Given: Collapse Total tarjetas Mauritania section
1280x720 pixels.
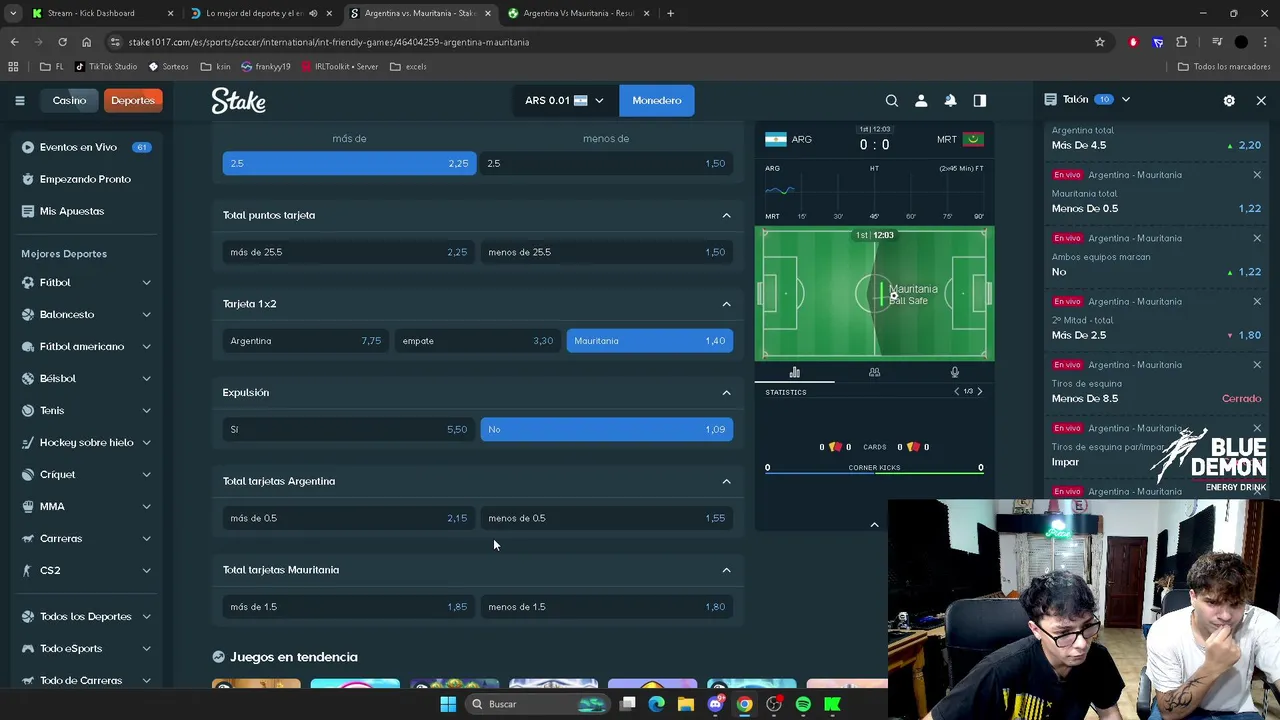Looking at the screenshot, I should 727,570.
